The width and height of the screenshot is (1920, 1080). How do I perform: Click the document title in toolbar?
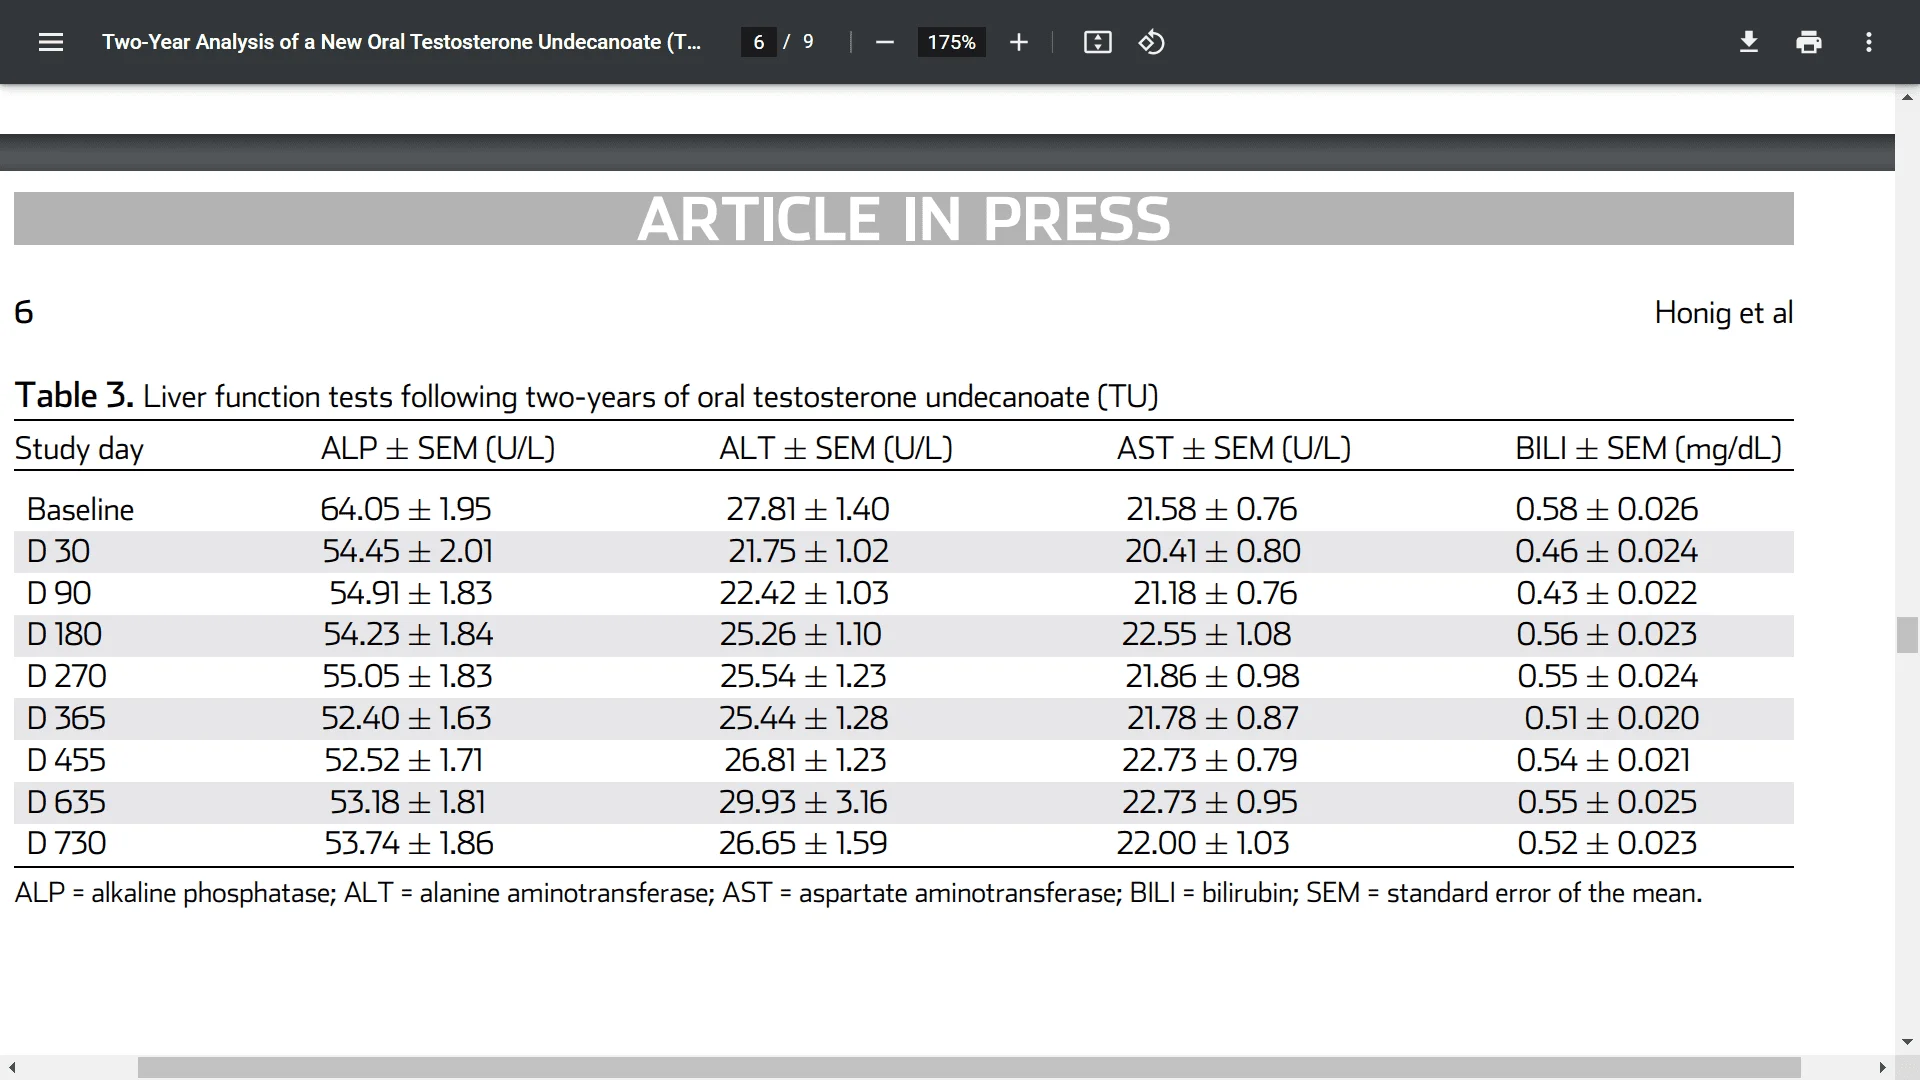click(x=401, y=42)
